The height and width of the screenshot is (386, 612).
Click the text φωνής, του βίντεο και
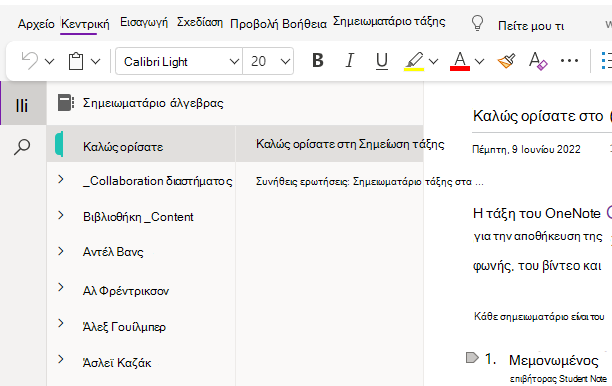click(537, 266)
